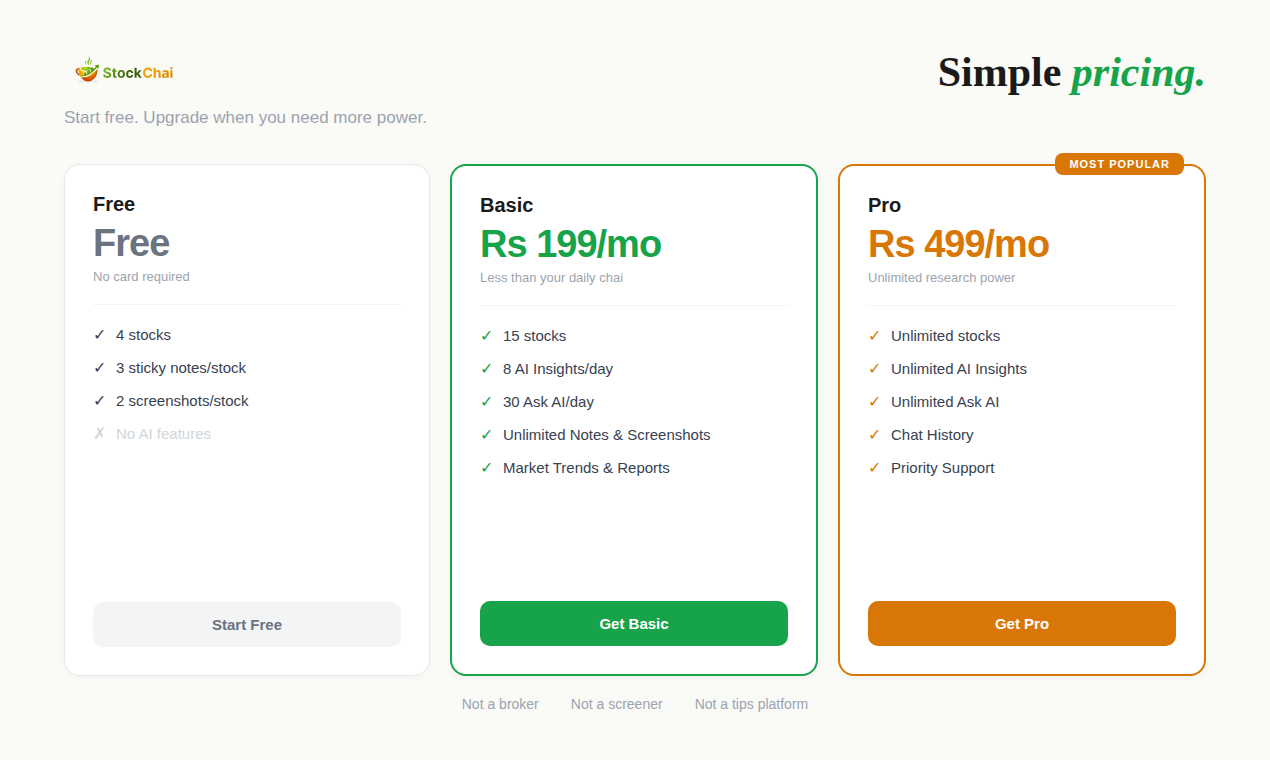Choose the orange Get Pro button
The image size is (1270, 760).
coord(1021,624)
